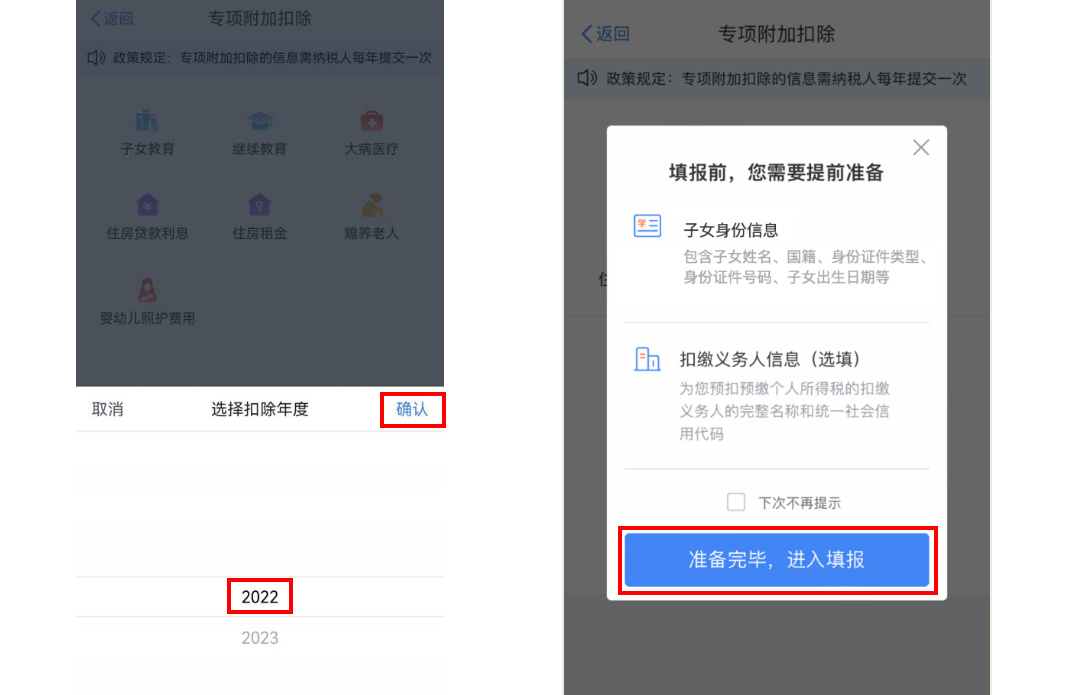Open the 子女教育 deduction icon
This screenshot has width=1080, height=695.
[147, 122]
